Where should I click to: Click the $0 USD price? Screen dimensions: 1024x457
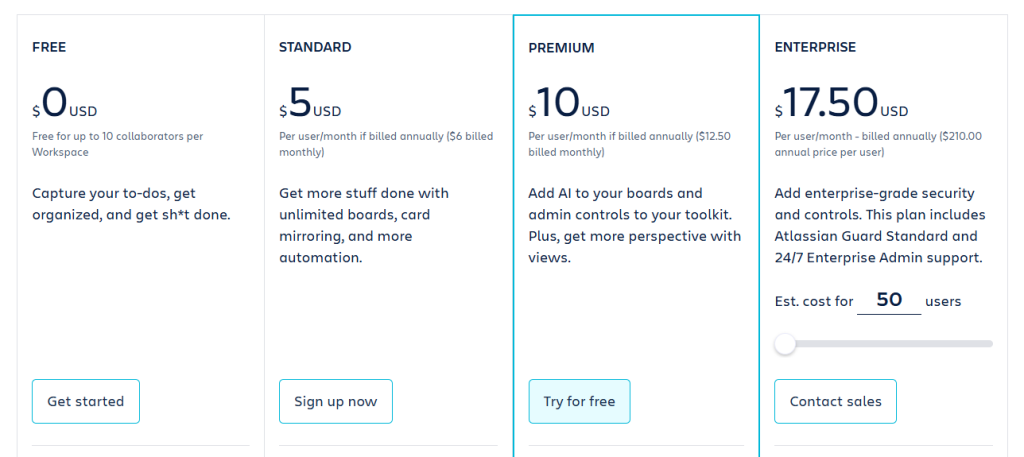coord(65,102)
